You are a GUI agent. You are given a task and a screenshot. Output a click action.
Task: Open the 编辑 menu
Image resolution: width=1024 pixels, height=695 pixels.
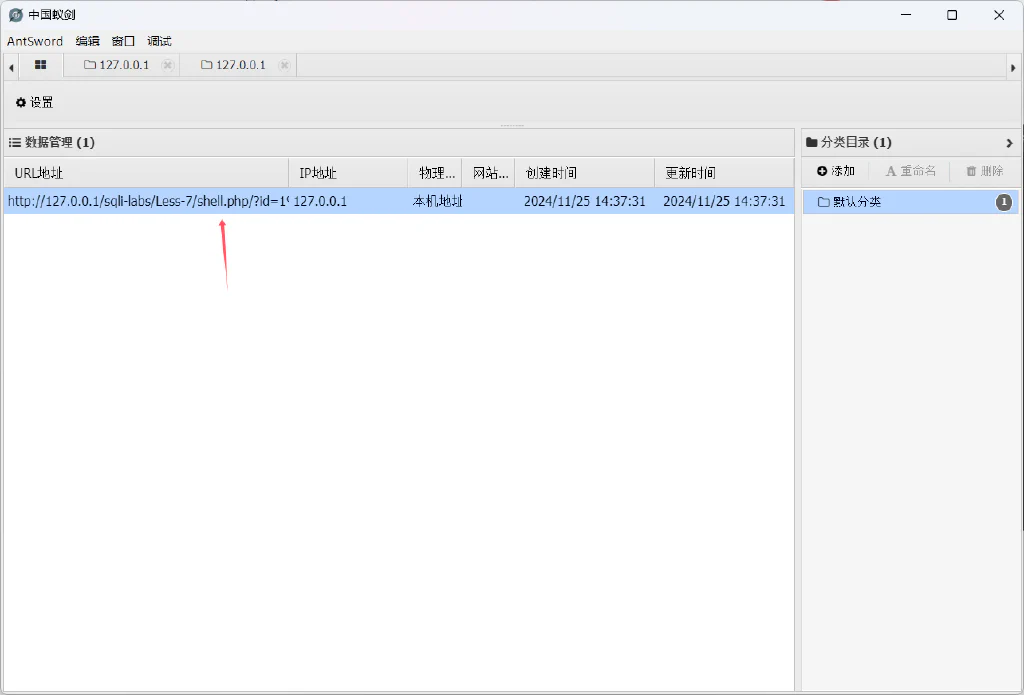coord(88,41)
